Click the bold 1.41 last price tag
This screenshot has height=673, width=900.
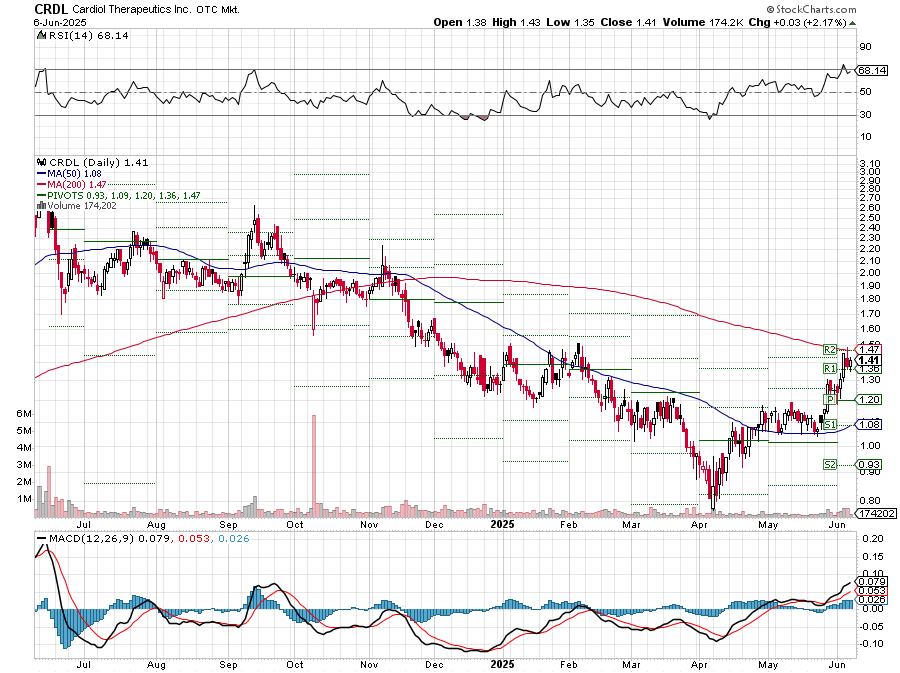[870, 360]
